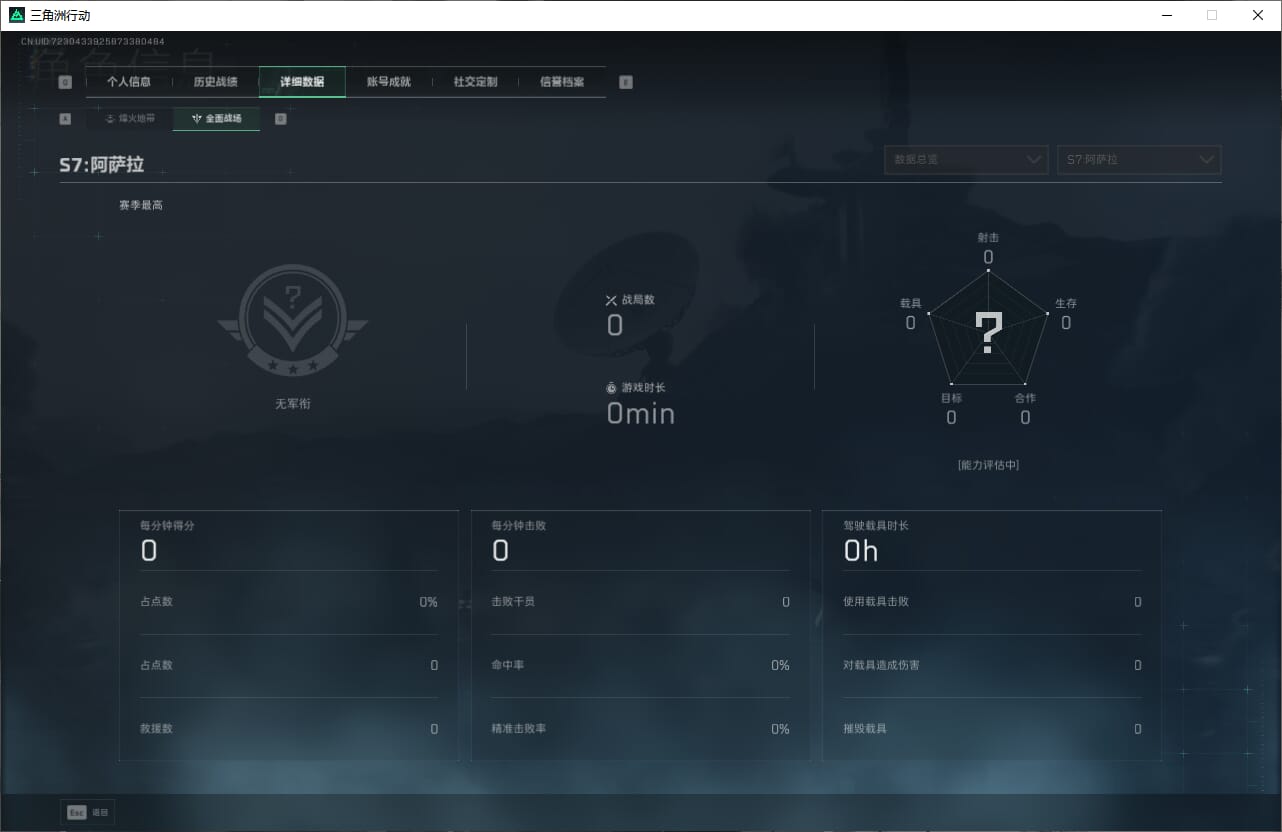Click the crossed-swords icon beside 战局数
This screenshot has width=1282, height=832.
611,300
